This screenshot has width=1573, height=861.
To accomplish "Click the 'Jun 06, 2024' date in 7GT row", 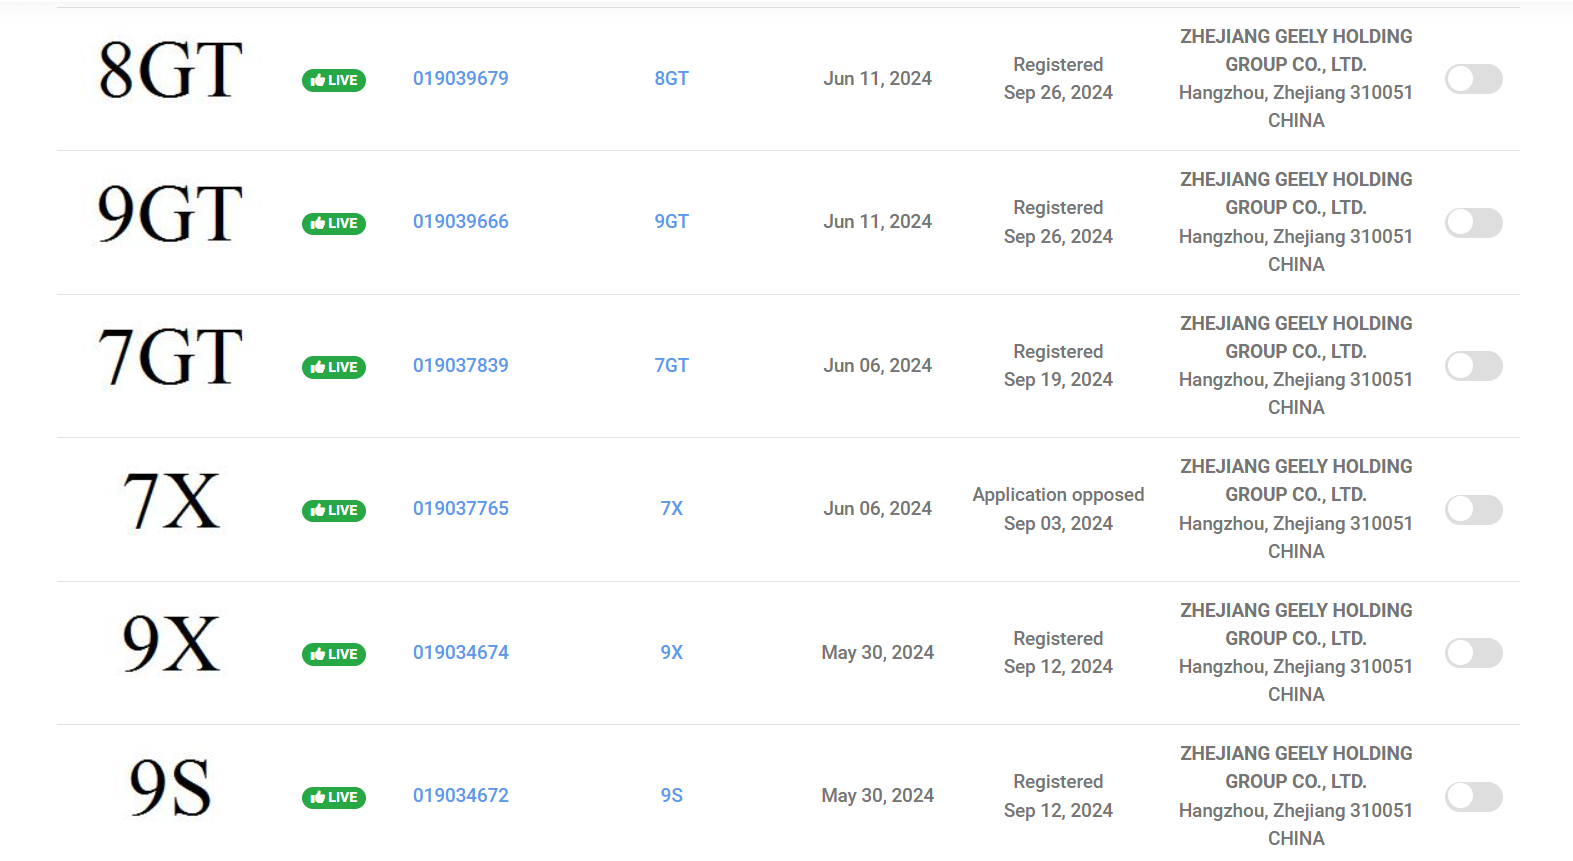I will pos(878,365).
